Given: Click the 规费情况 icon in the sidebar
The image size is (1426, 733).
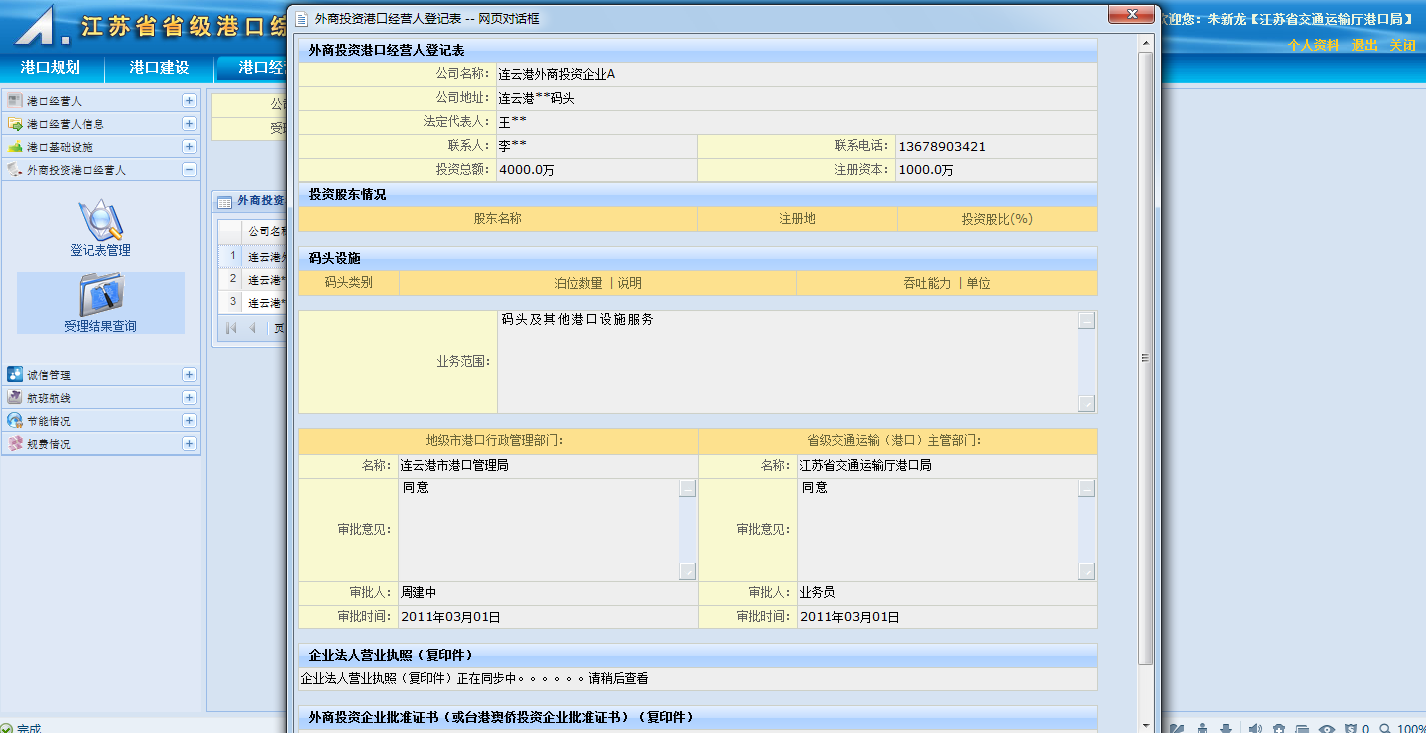Looking at the screenshot, I should pos(15,444).
